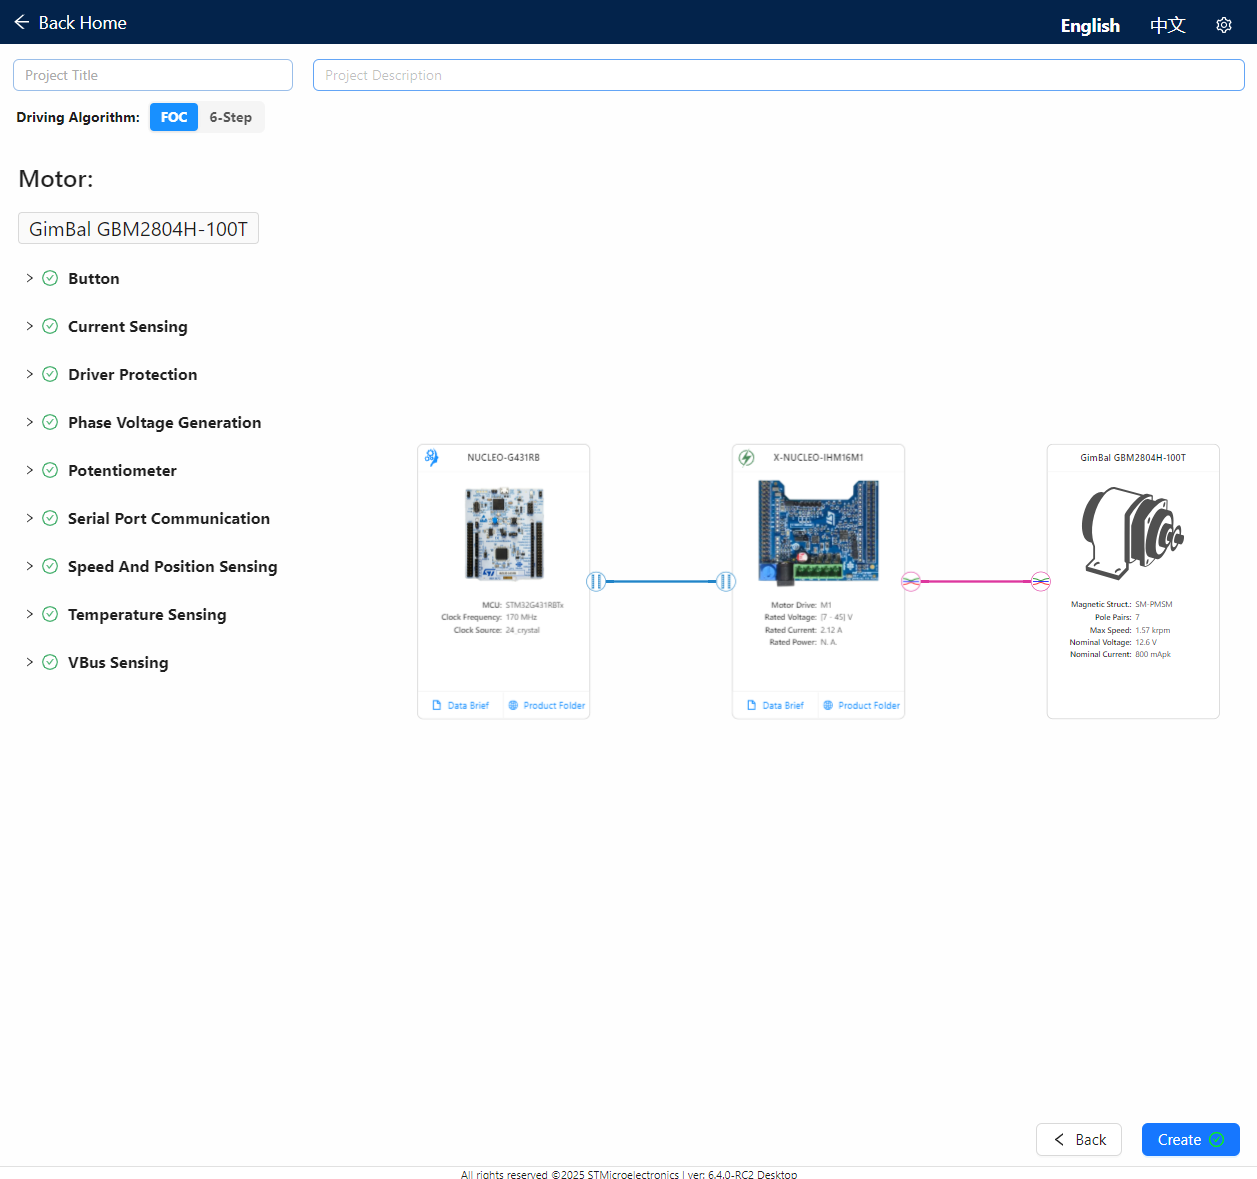Click the connector port icon on the X-NUCLEO-IHM16M1 left edge
The height and width of the screenshot is (1179, 1257).
[x=726, y=581]
